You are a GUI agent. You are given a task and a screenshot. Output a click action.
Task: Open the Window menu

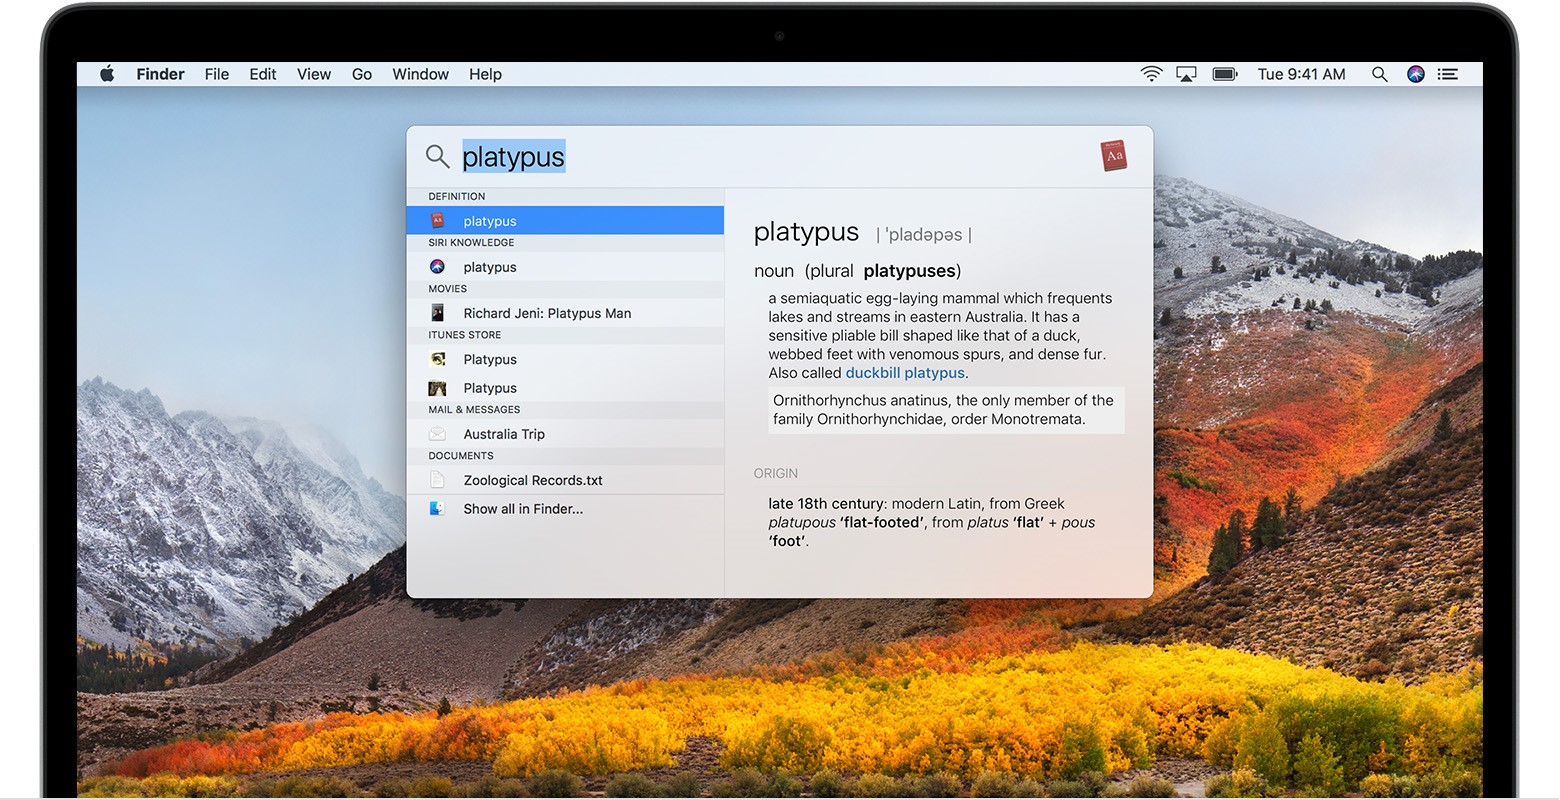click(420, 74)
